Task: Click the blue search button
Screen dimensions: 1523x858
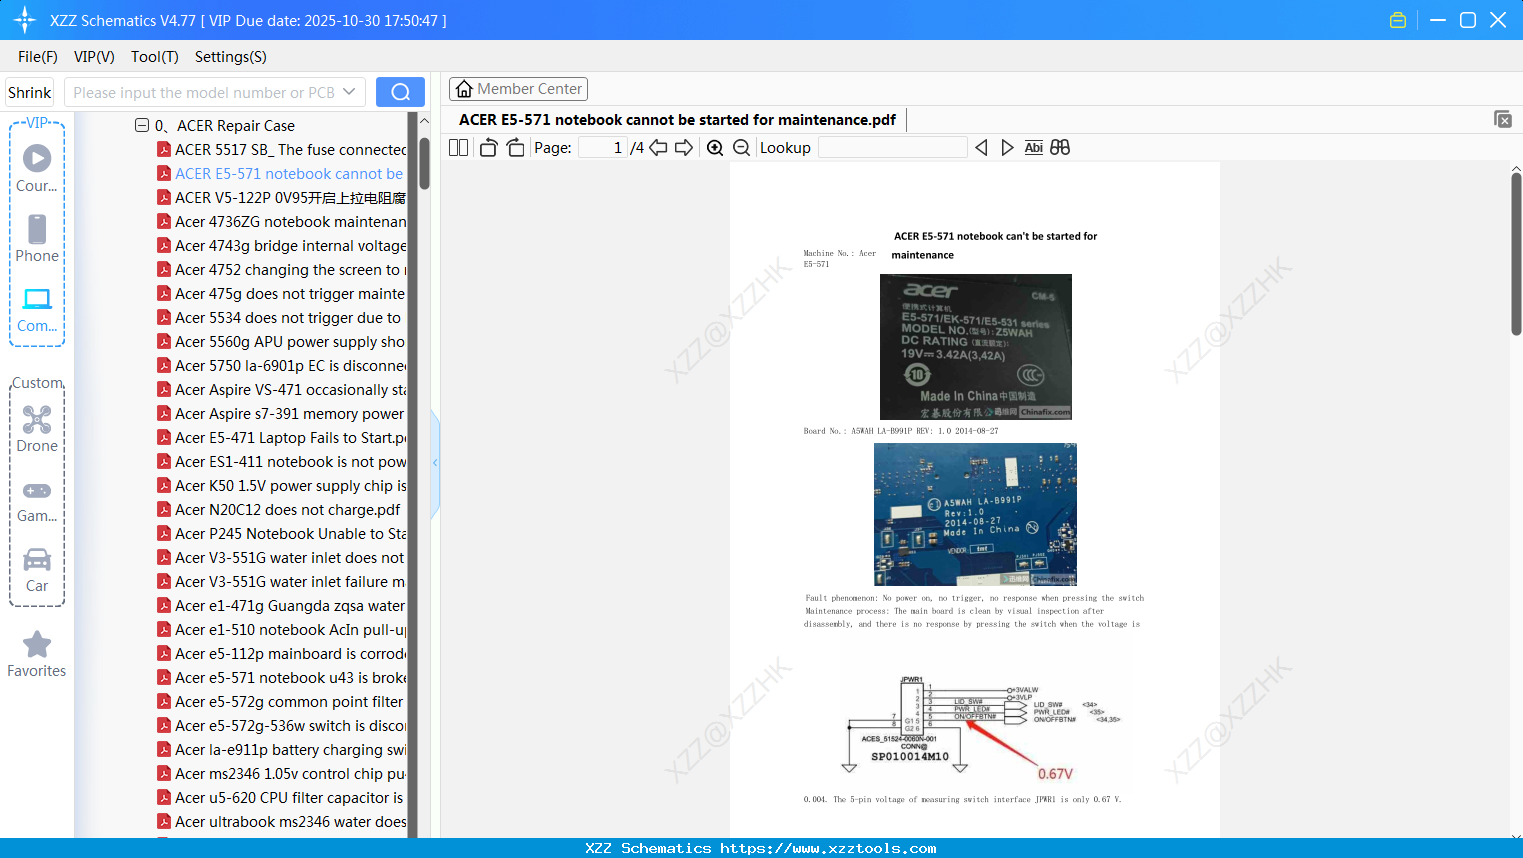Action: point(400,92)
